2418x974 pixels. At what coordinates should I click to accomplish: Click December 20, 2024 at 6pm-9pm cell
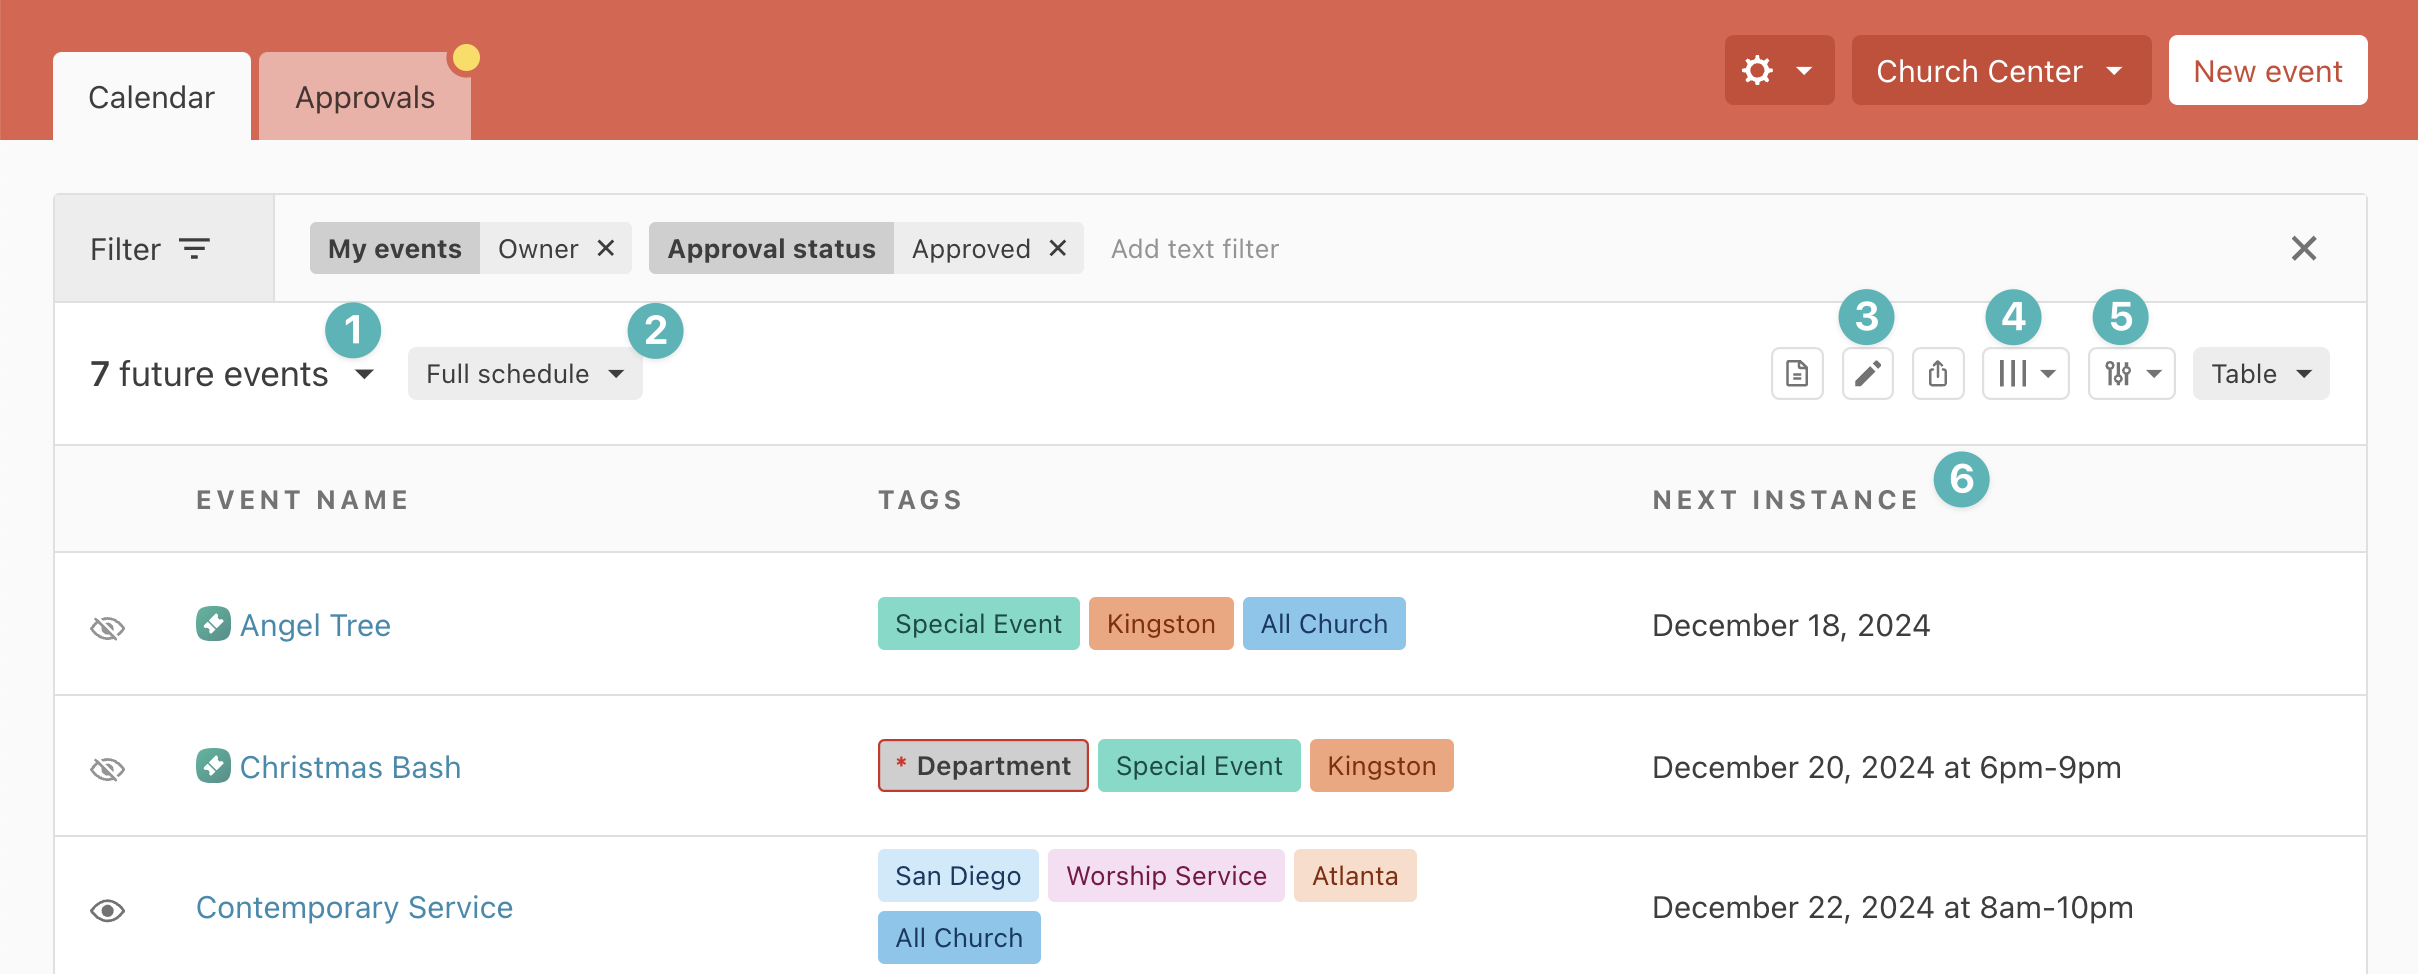click(1886, 767)
